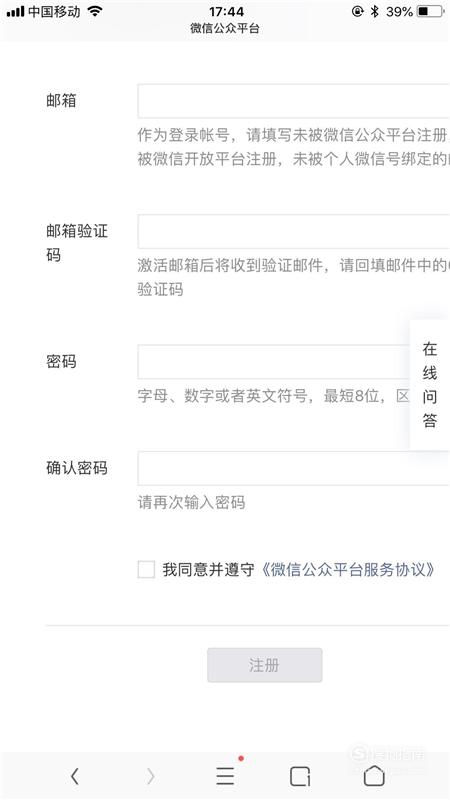
Task: Tap the cellular signal bars icon
Action: click(15, 11)
